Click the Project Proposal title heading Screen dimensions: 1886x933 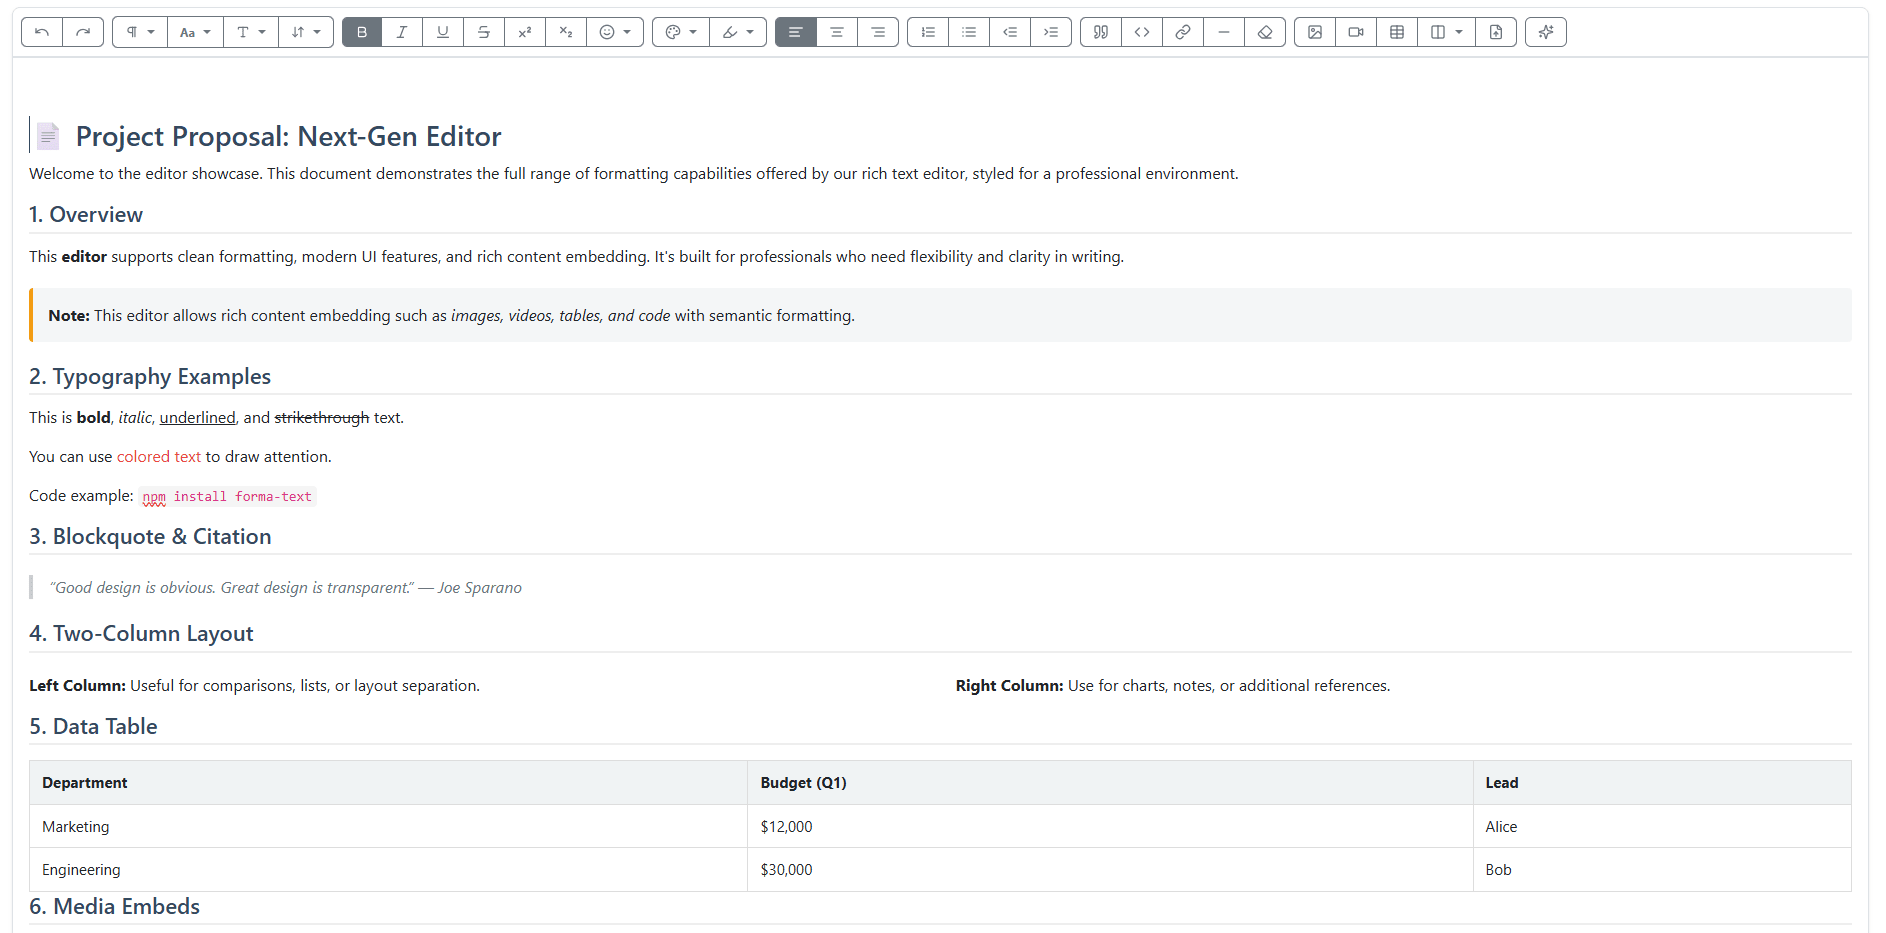tap(288, 136)
